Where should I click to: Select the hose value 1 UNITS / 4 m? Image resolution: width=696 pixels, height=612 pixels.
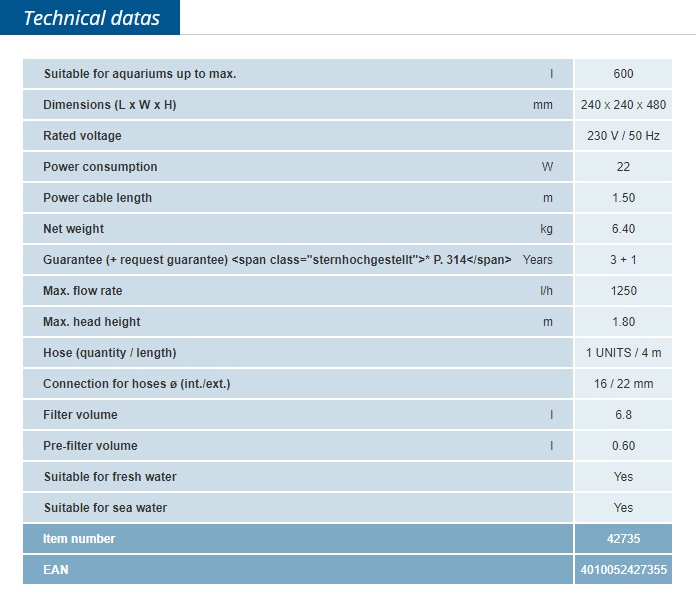pyautogui.click(x=623, y=353)
